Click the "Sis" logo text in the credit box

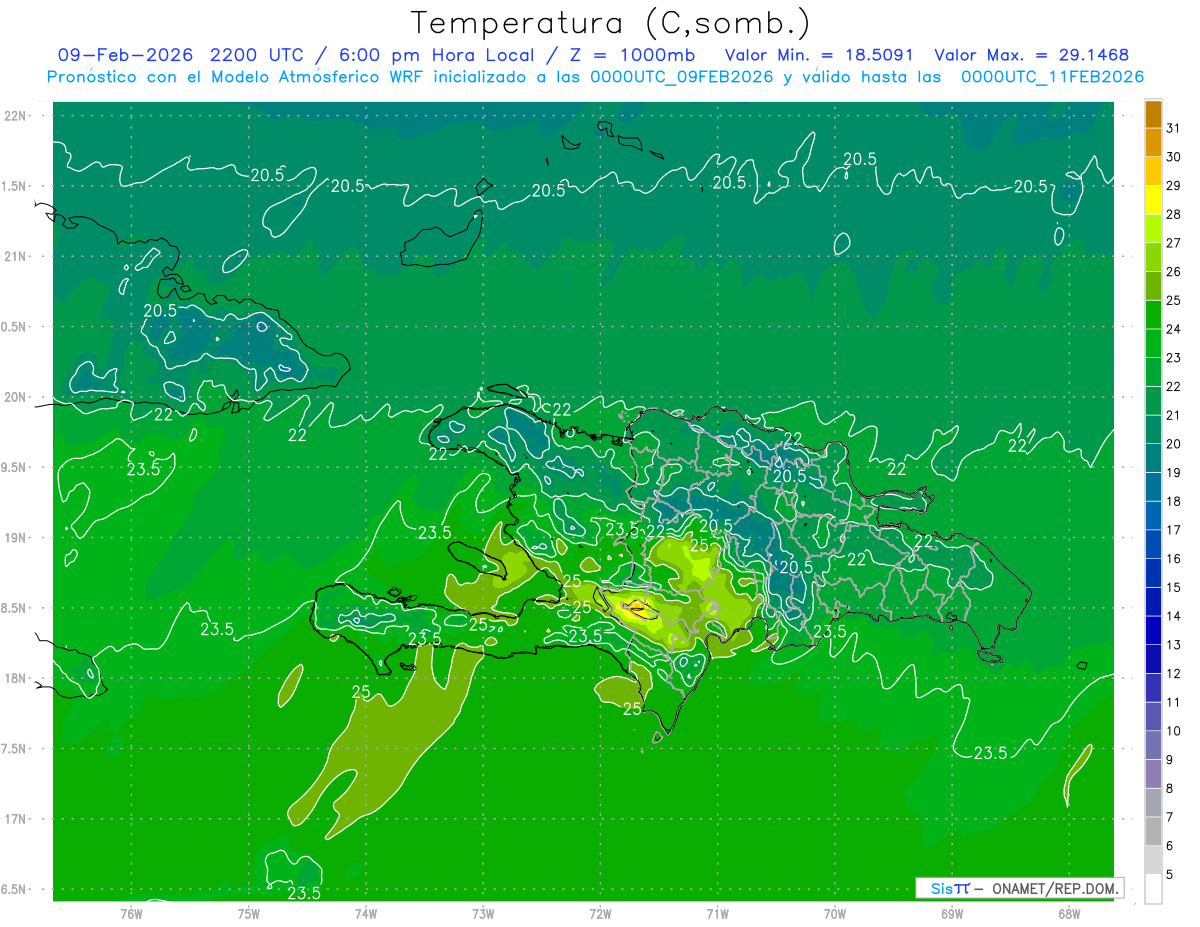coord(942,889)
